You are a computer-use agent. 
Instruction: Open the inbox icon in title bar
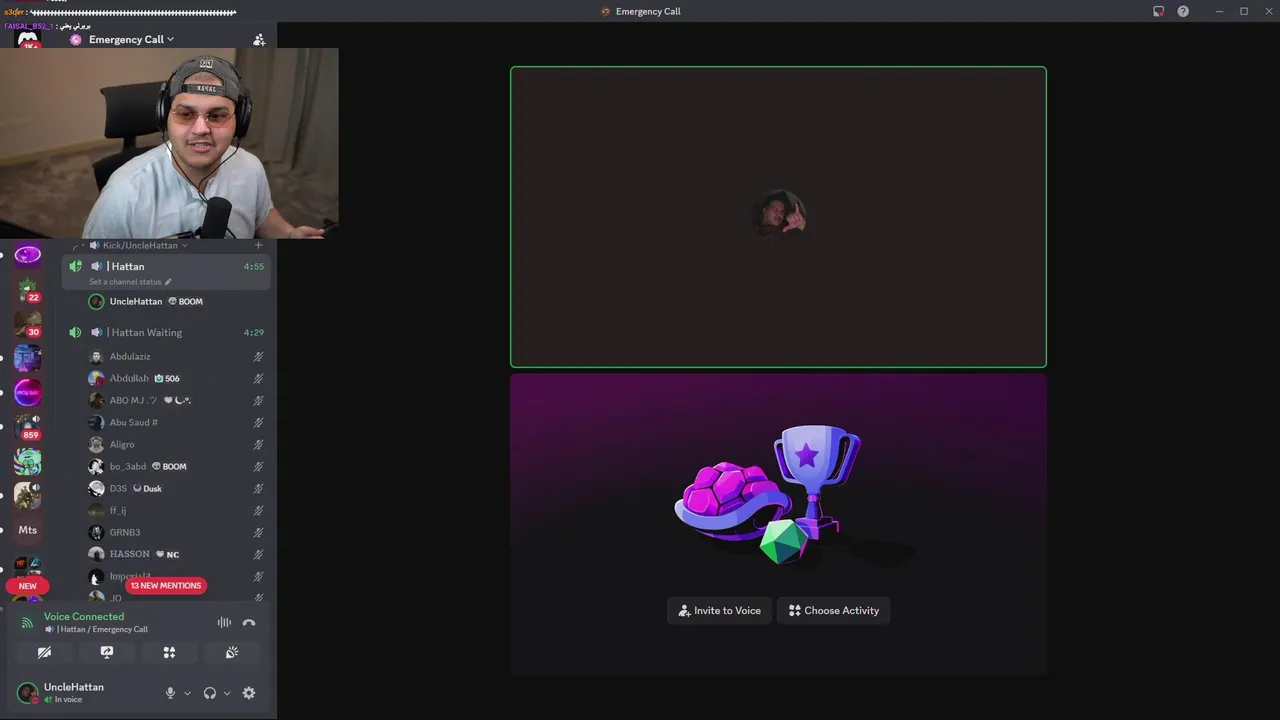pos(1158,11)
